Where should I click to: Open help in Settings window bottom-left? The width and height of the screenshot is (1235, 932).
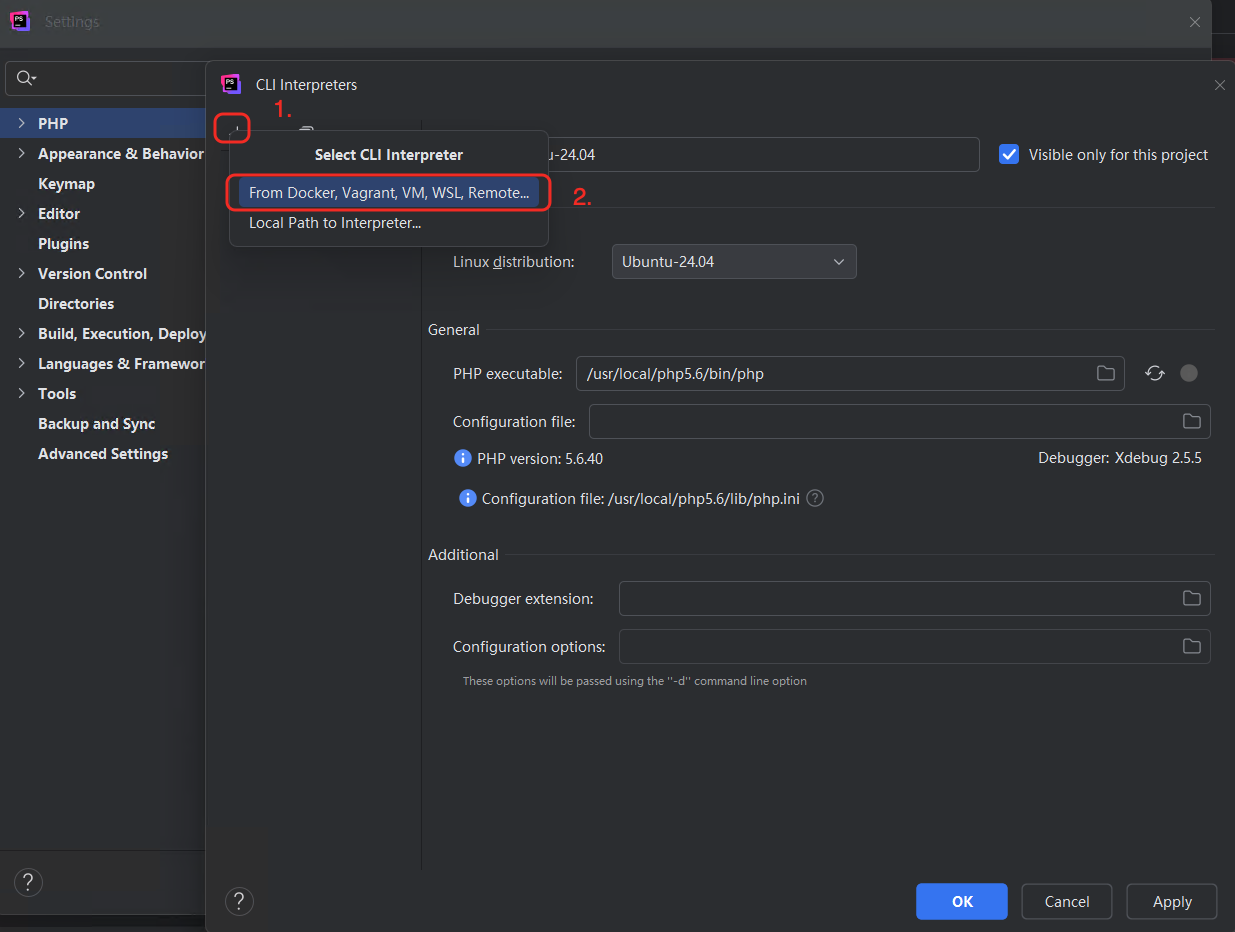[28, 882]
